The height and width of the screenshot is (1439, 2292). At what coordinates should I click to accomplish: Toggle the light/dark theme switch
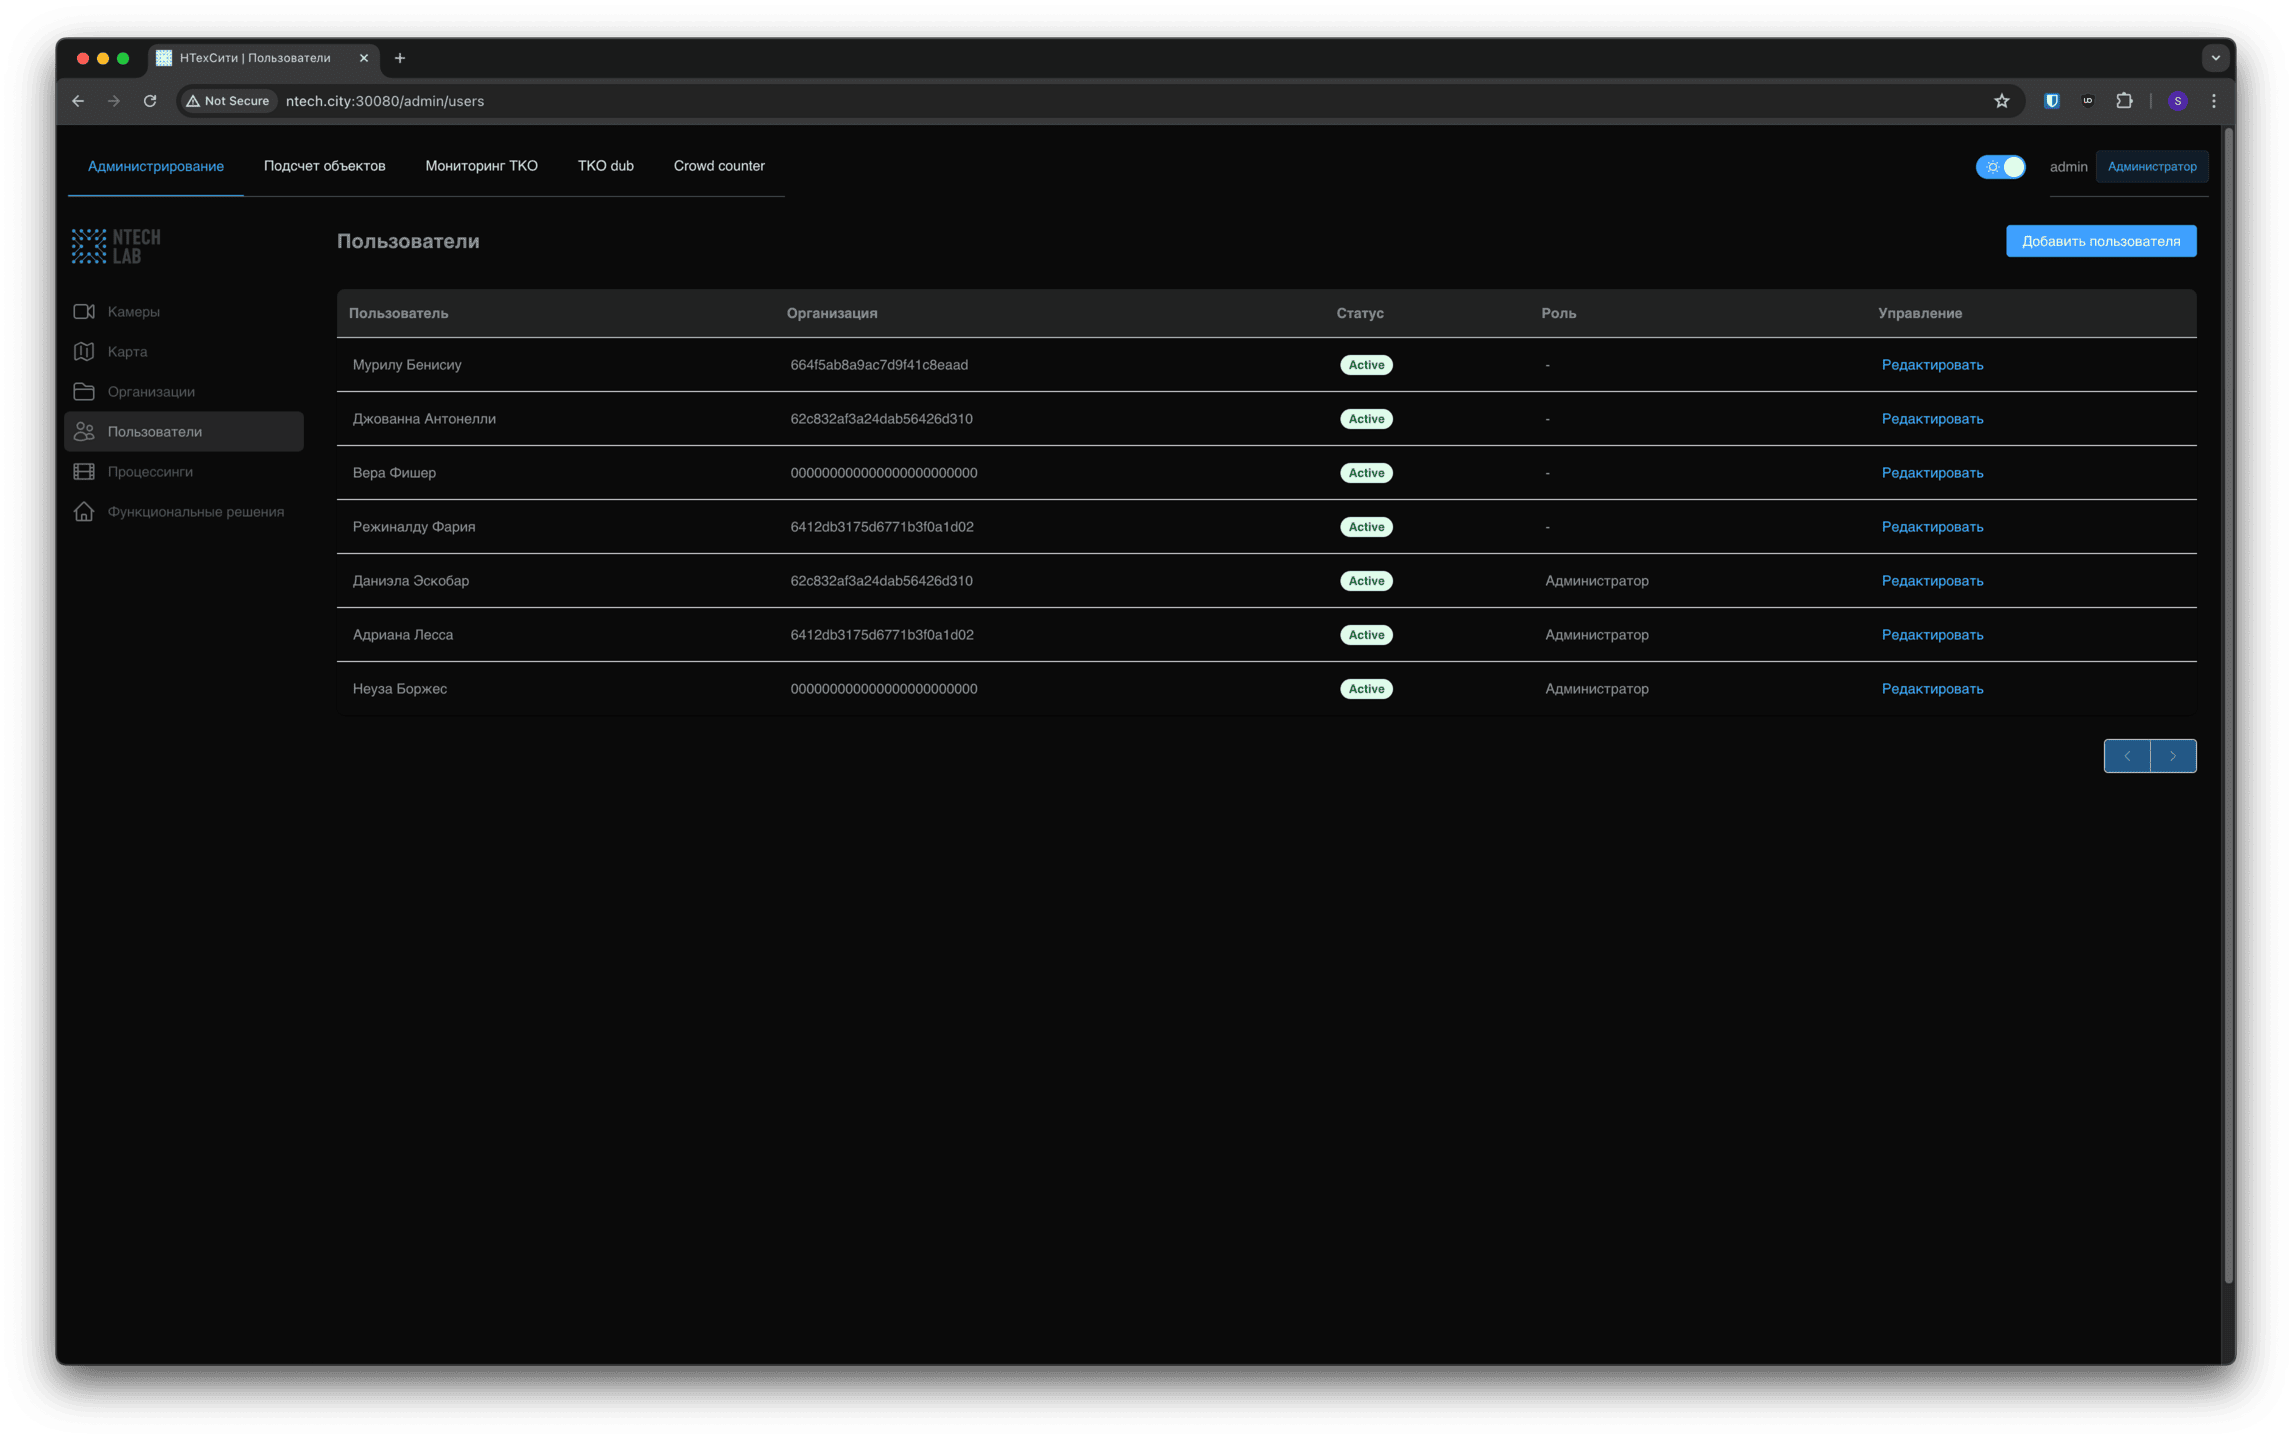tap(2000, 167)
